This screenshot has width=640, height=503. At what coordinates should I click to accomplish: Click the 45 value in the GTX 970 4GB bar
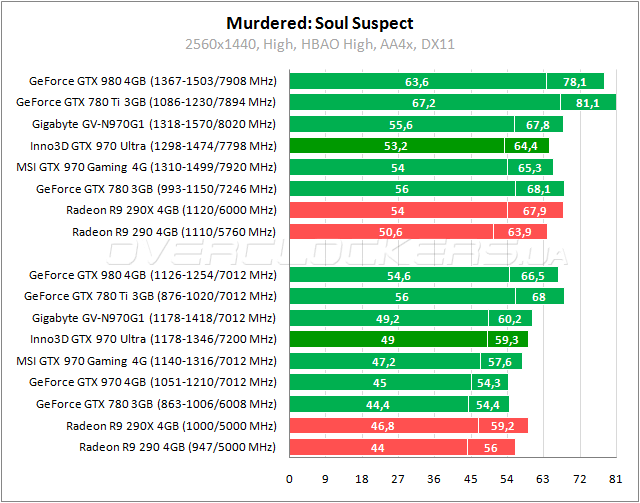tap(380, 383)
